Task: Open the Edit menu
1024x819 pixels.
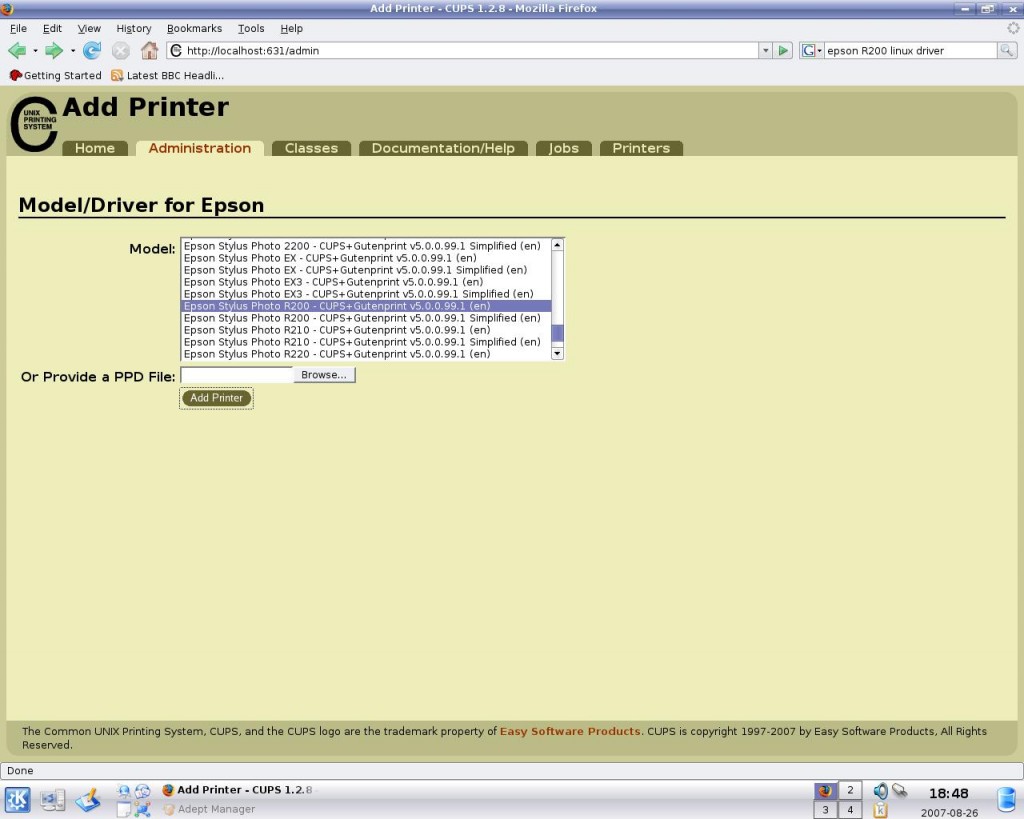Action: pyautogui.click(x=52, y=28)
